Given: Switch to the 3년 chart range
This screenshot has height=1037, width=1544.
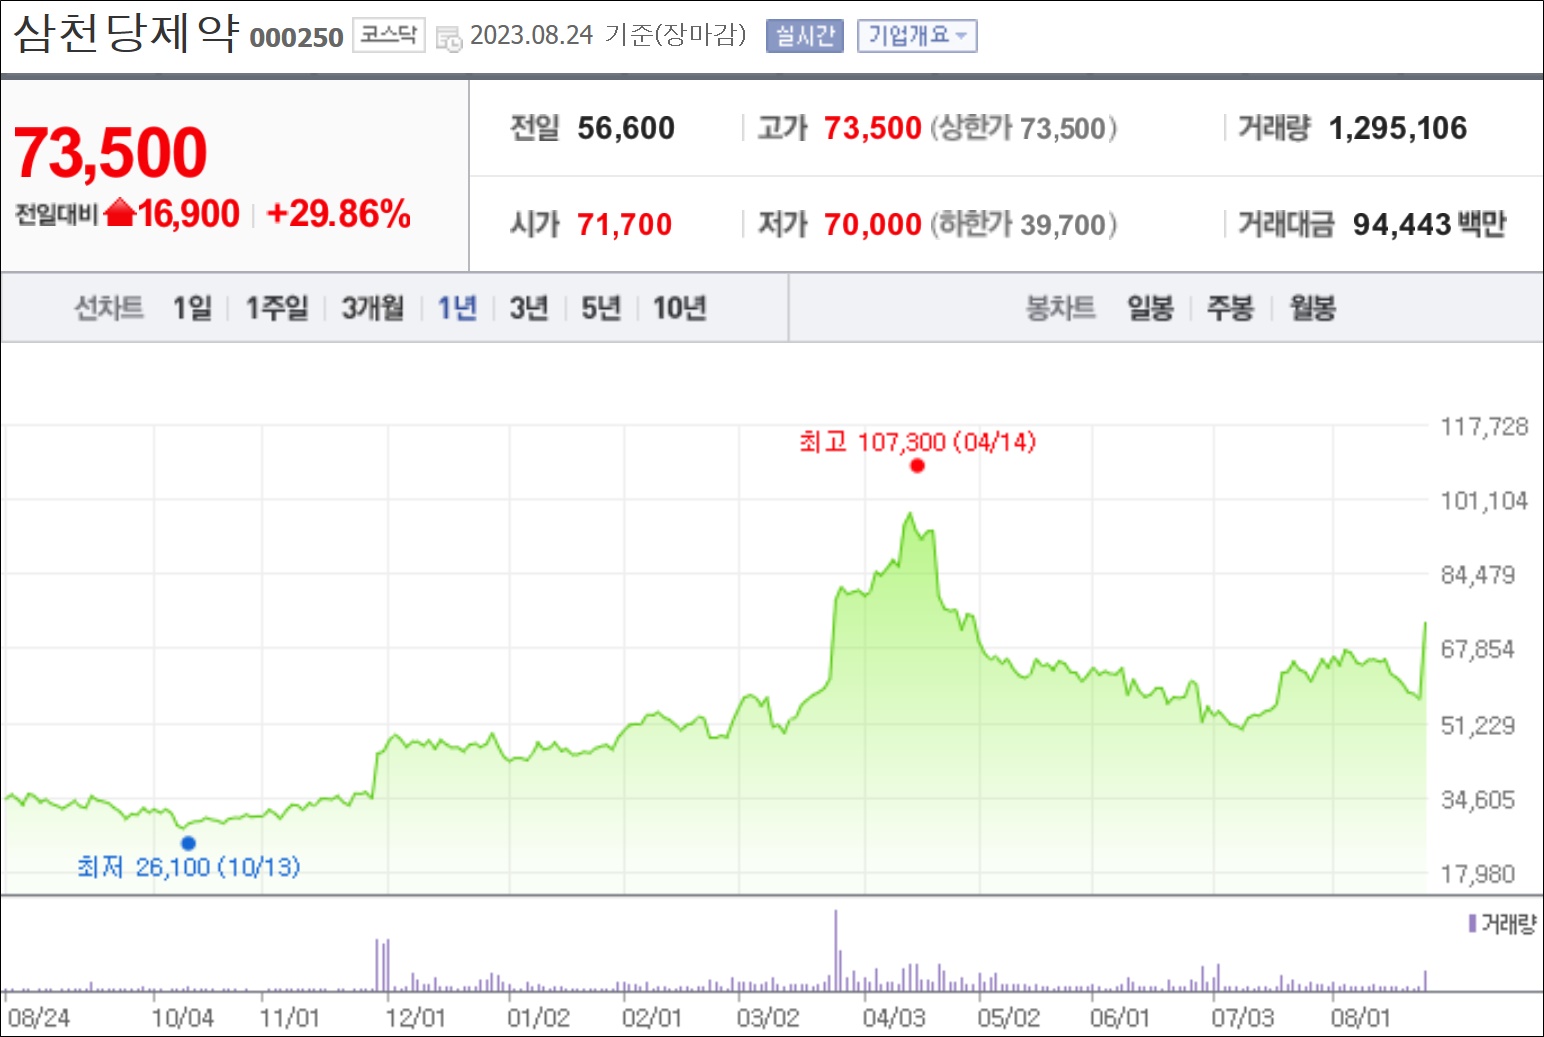Looking at the screenshot, I should pos(529,308).
